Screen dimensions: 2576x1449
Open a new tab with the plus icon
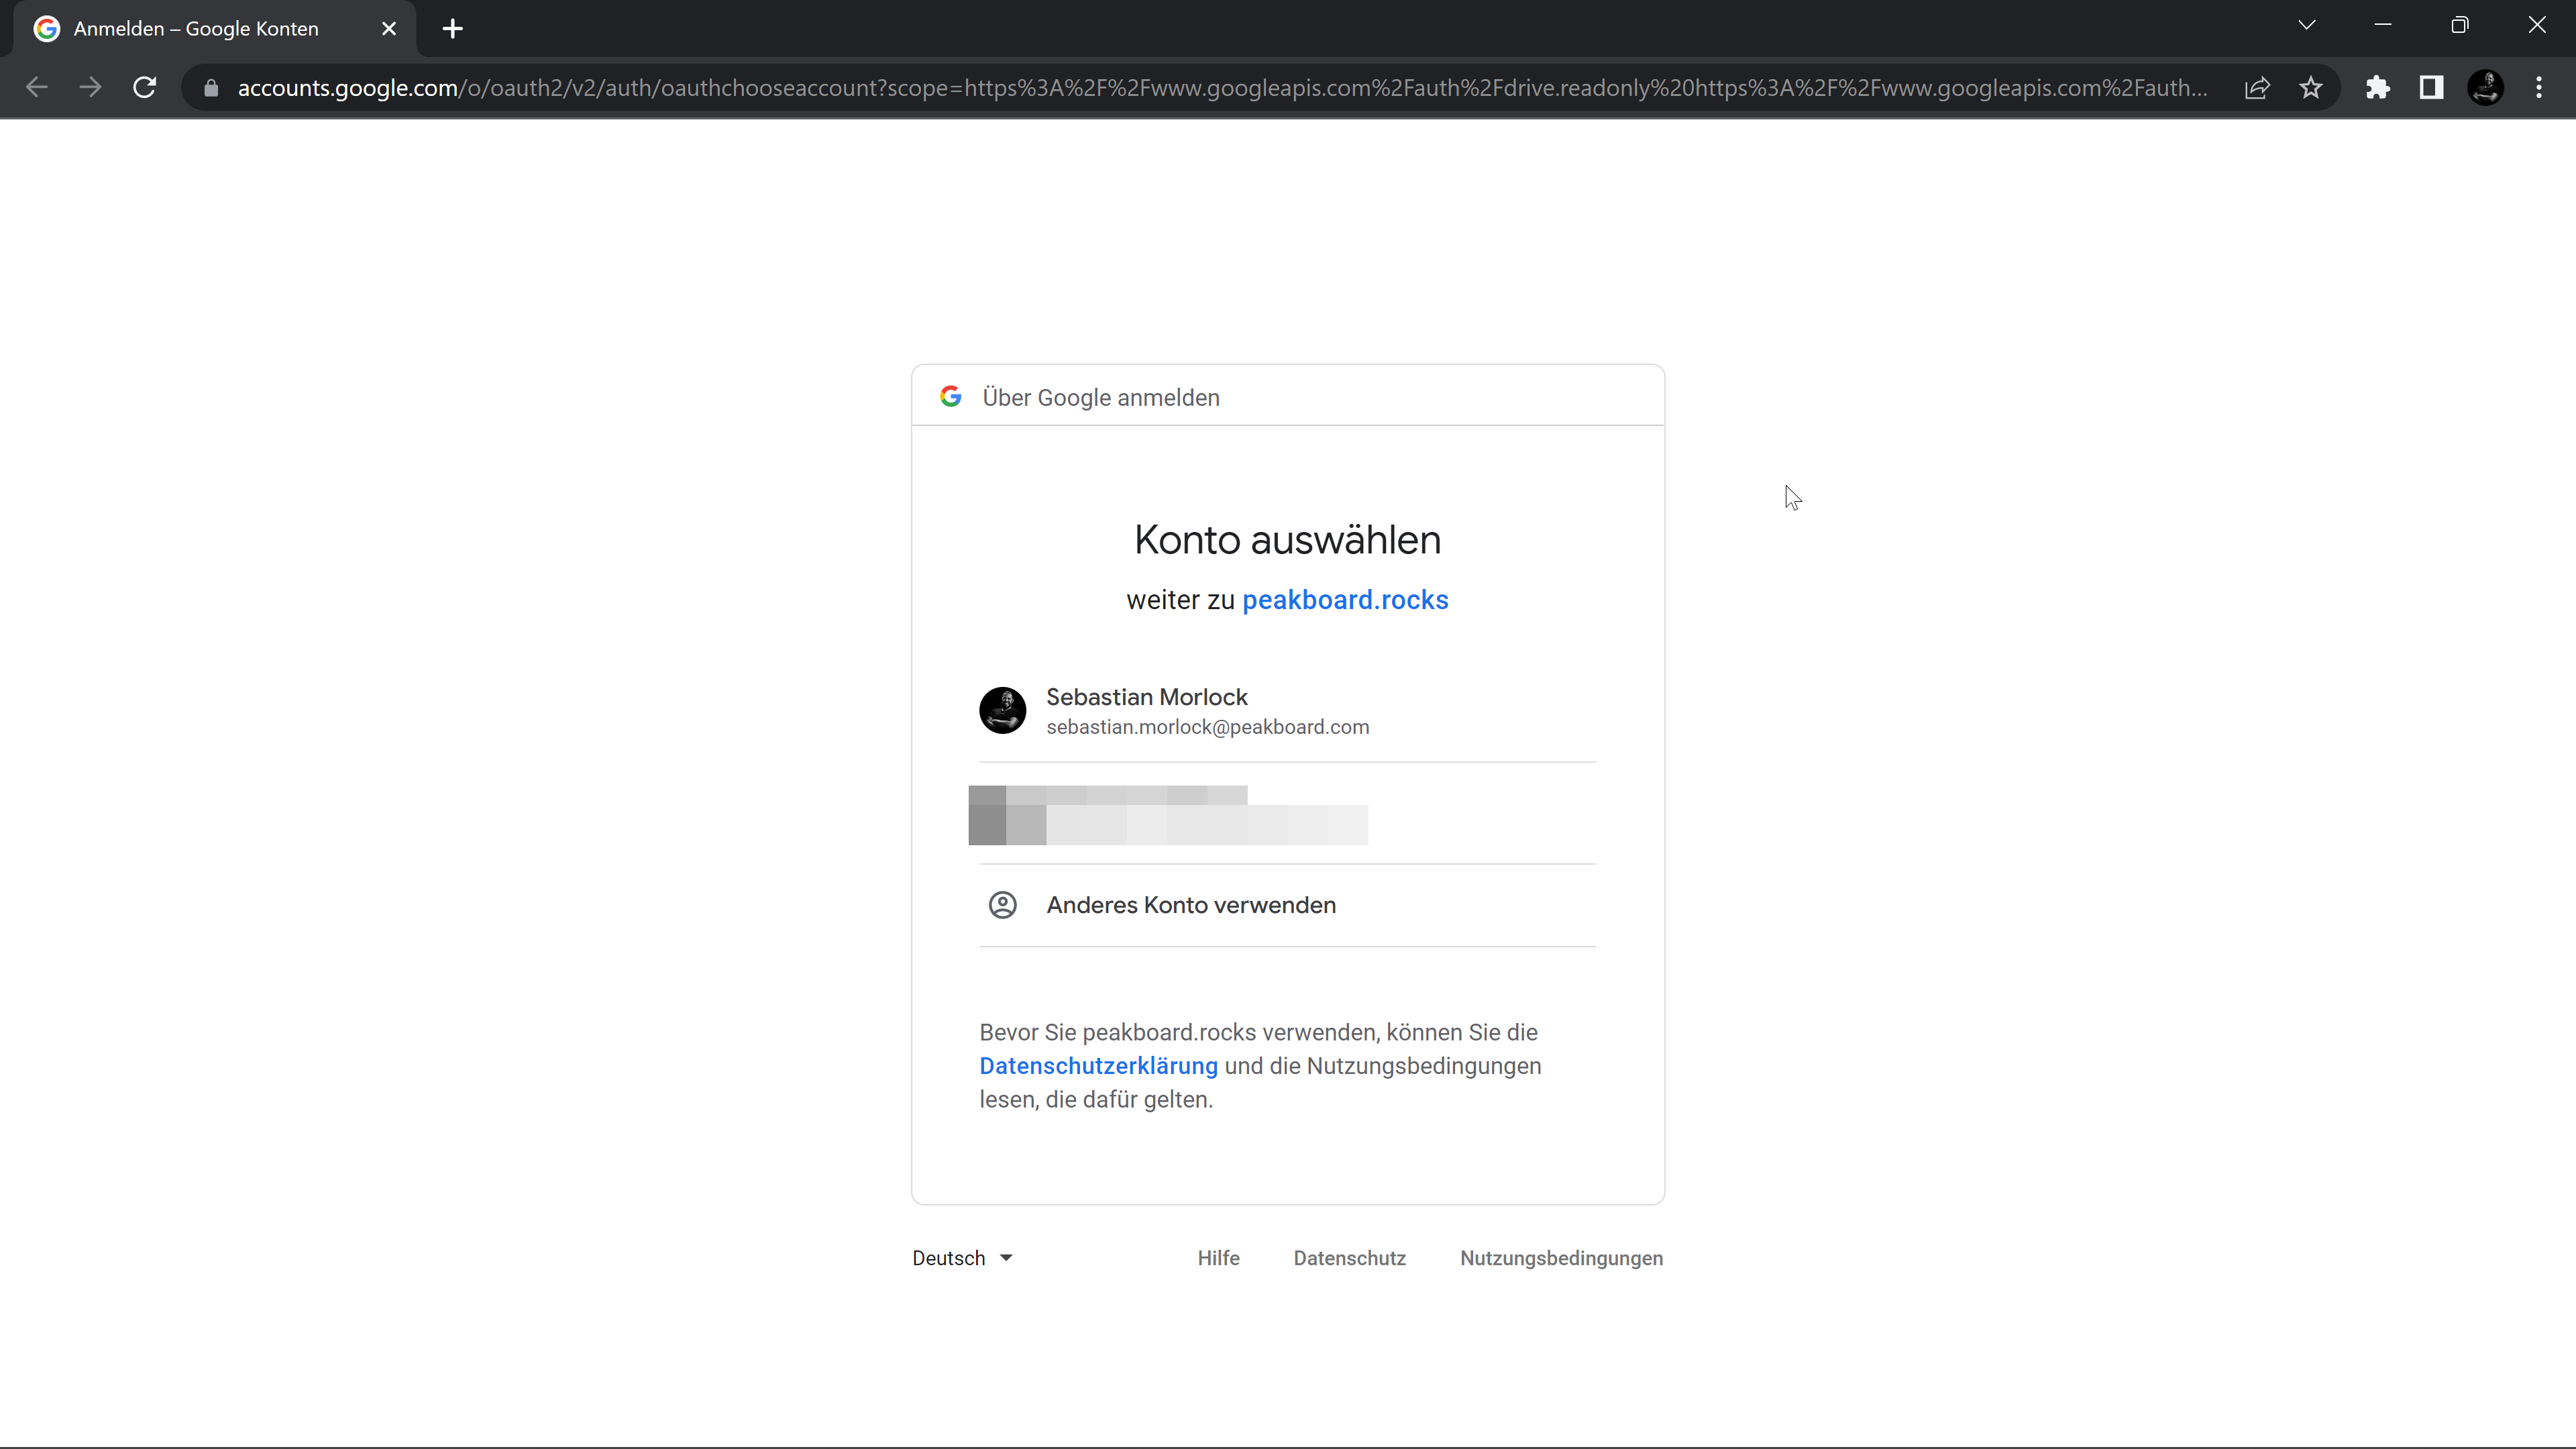pyautogui.click(x=453, y=29)
